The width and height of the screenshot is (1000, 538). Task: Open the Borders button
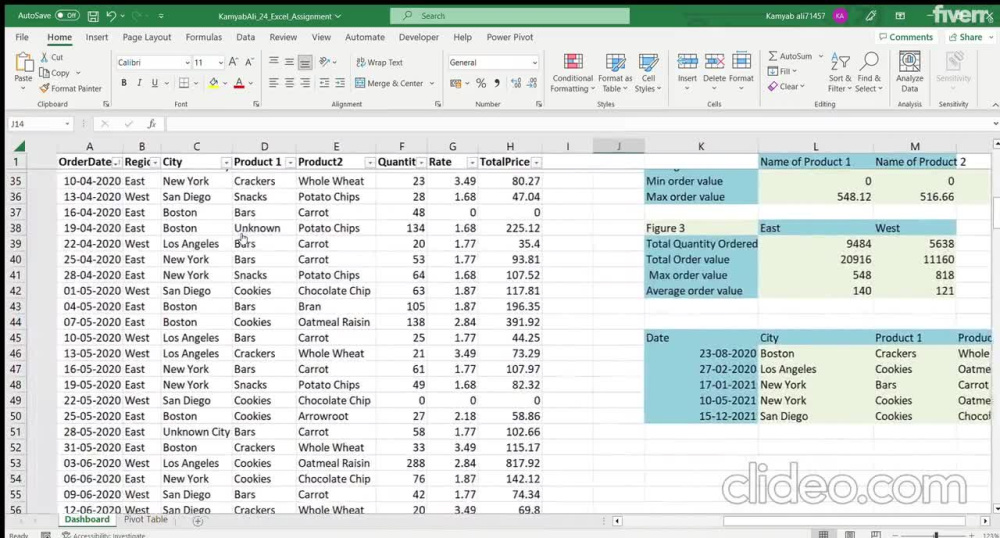(184, 83)
